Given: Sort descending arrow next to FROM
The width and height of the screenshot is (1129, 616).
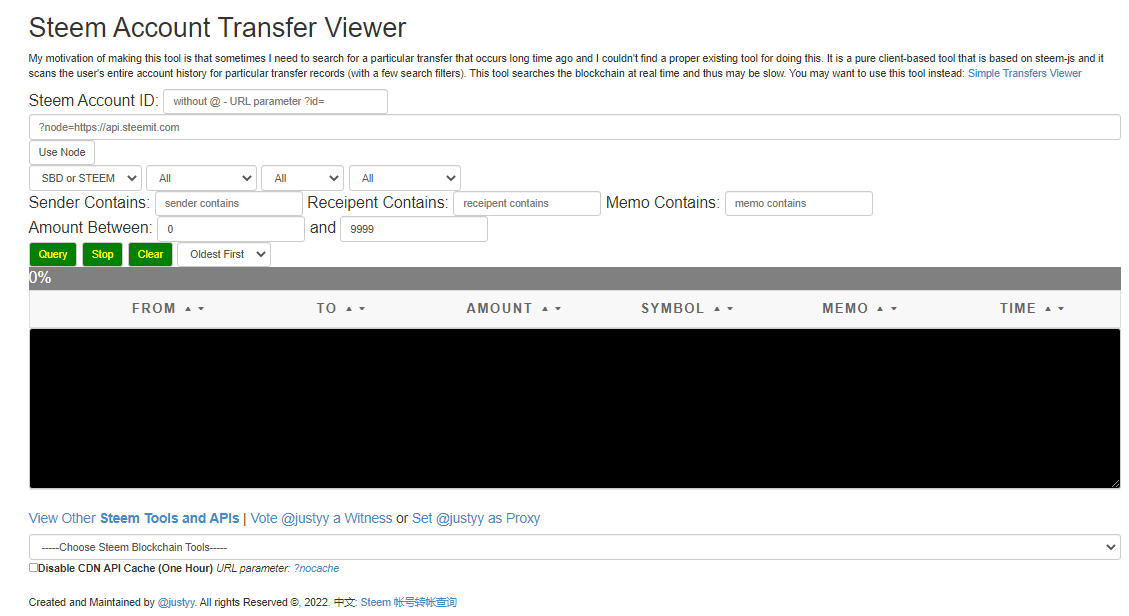Looking at the screenshot, I should point(201,309).
